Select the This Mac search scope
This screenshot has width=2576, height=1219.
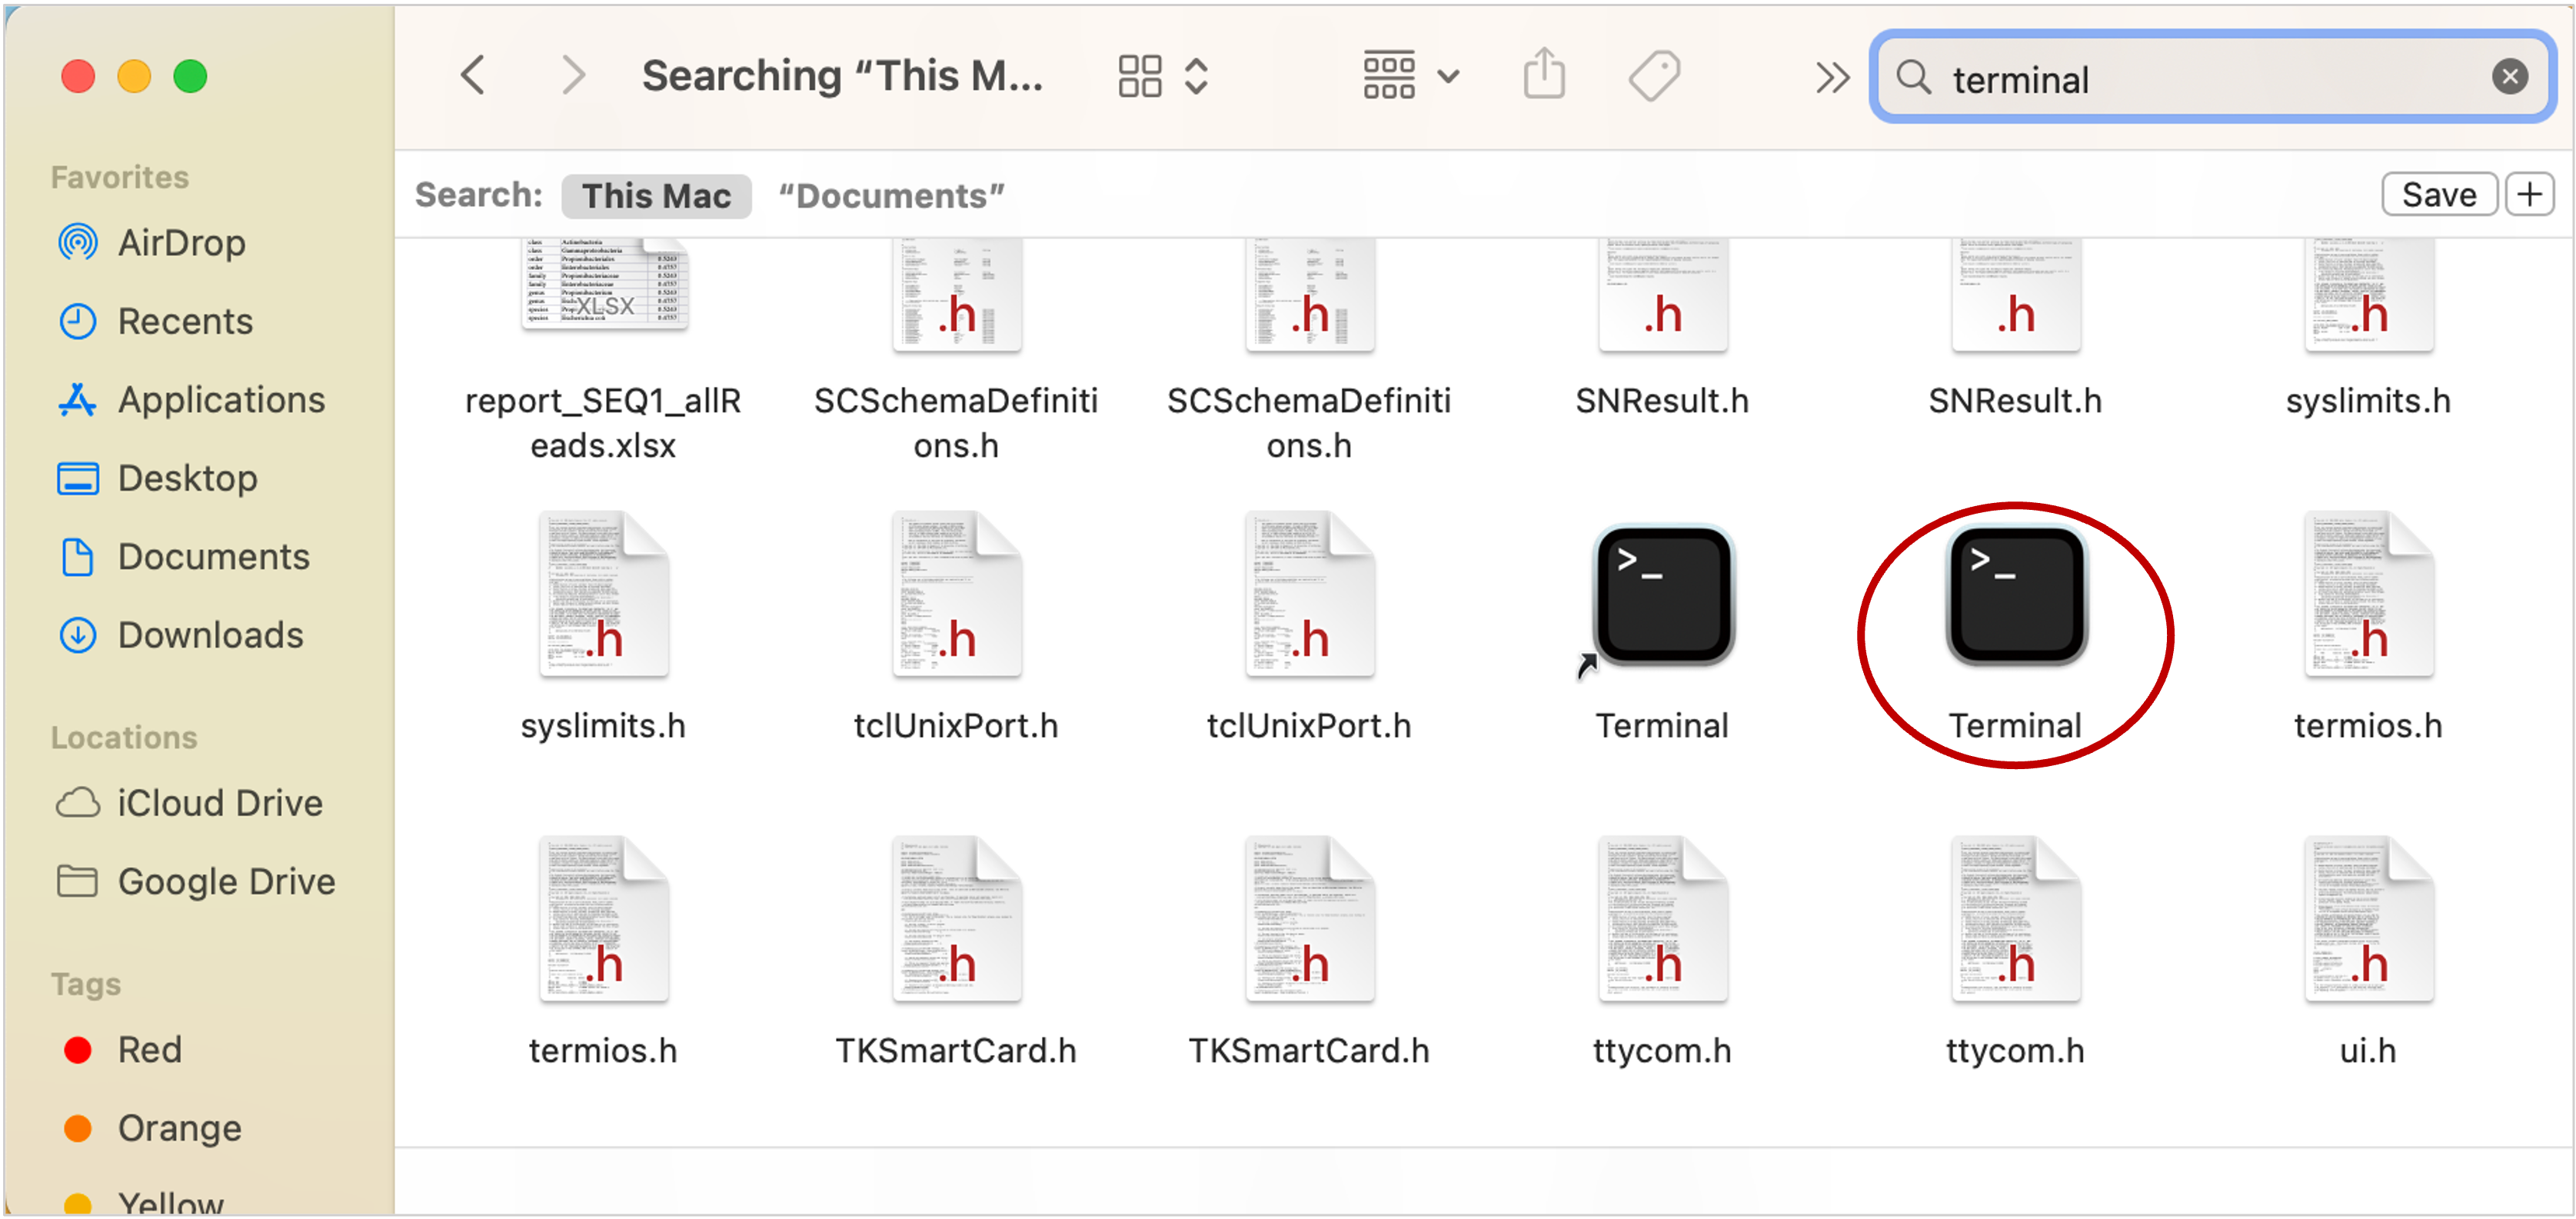click(656, 195)
